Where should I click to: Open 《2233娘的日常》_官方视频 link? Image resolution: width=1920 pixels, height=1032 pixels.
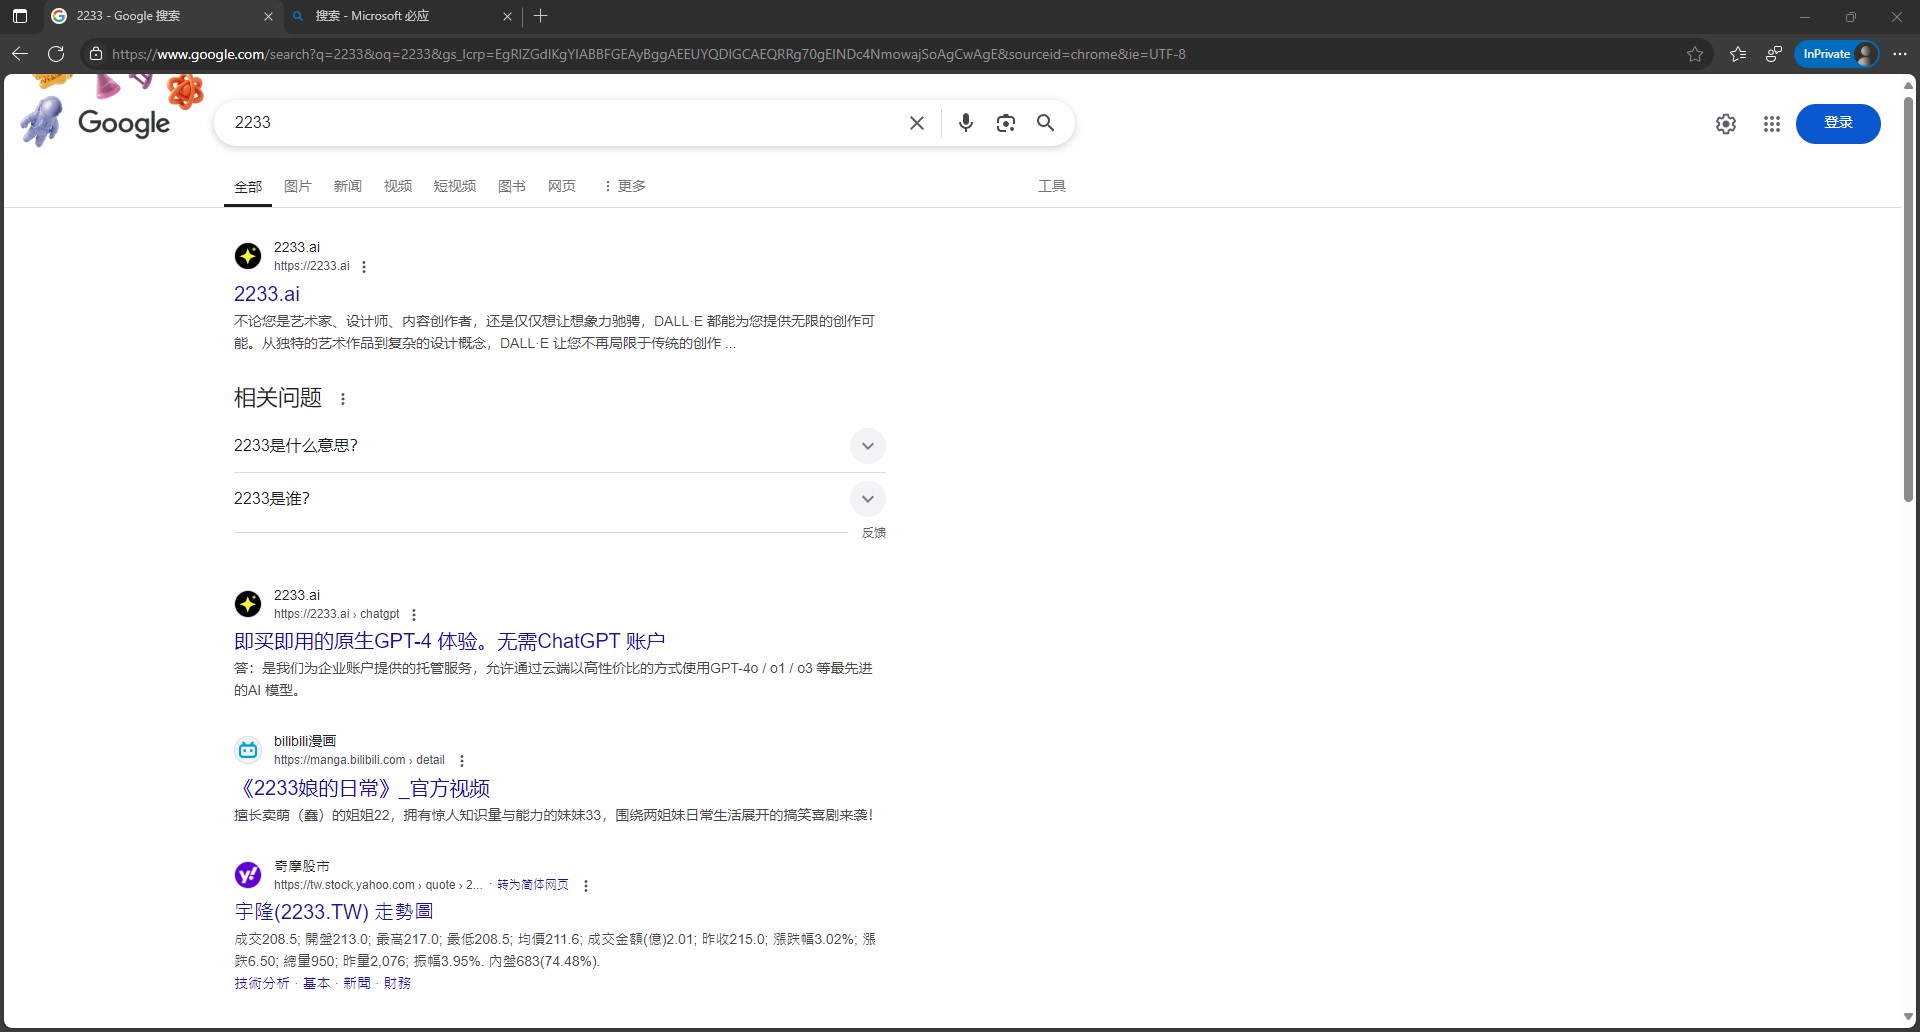(362, 788)
